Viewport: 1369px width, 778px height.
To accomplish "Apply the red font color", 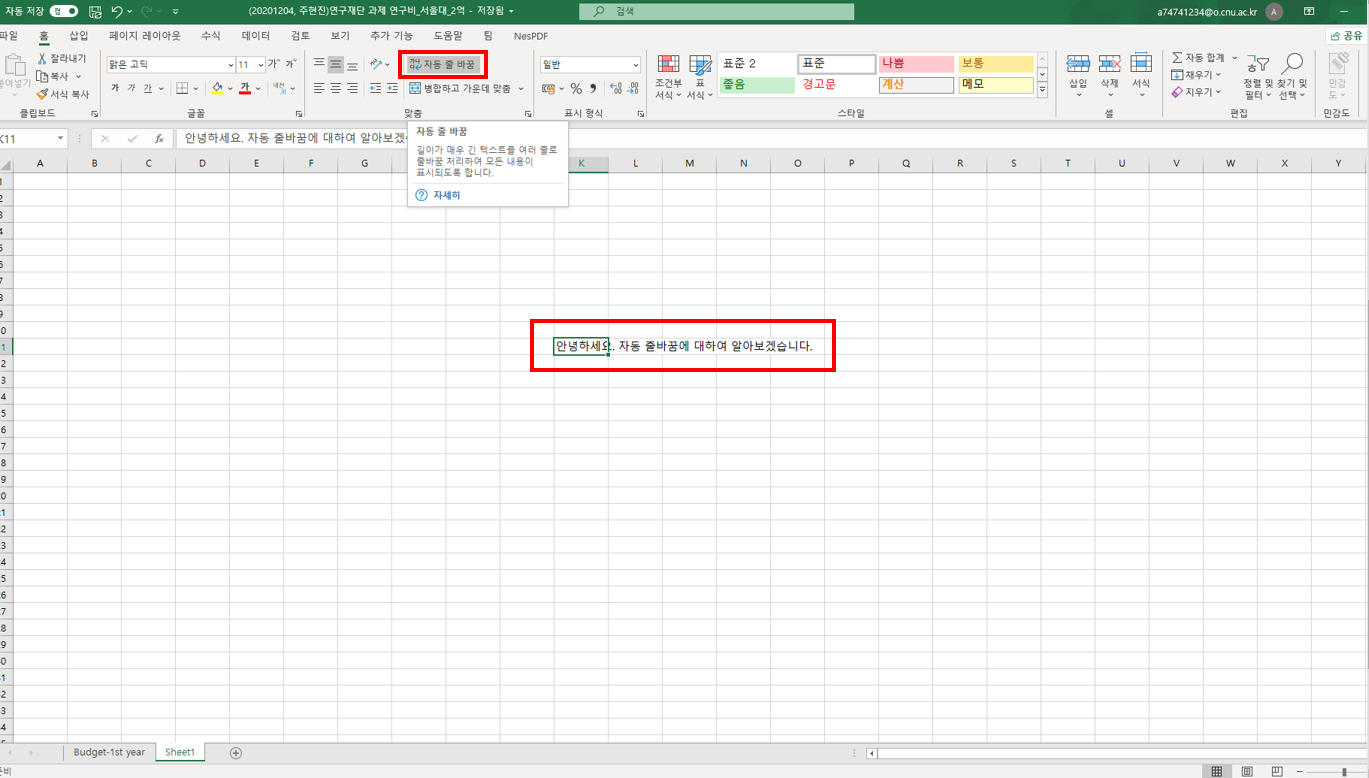I will 245,89.
